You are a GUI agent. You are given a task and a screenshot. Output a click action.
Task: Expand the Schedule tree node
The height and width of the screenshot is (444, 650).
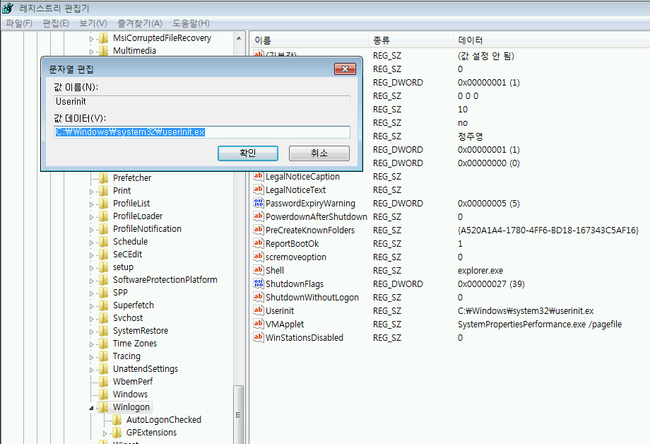point(91,242)
